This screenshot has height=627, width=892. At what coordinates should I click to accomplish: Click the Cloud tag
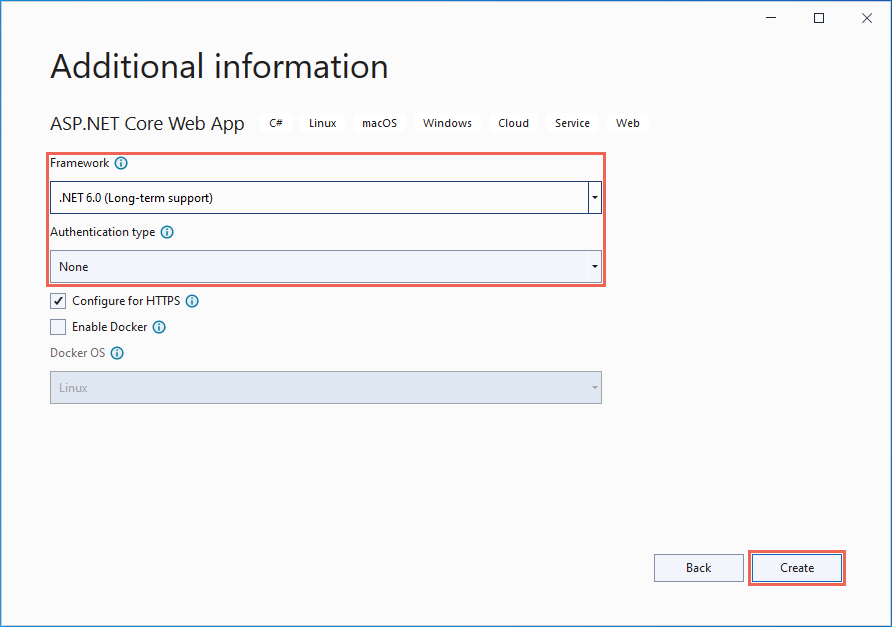pos(513,123)
